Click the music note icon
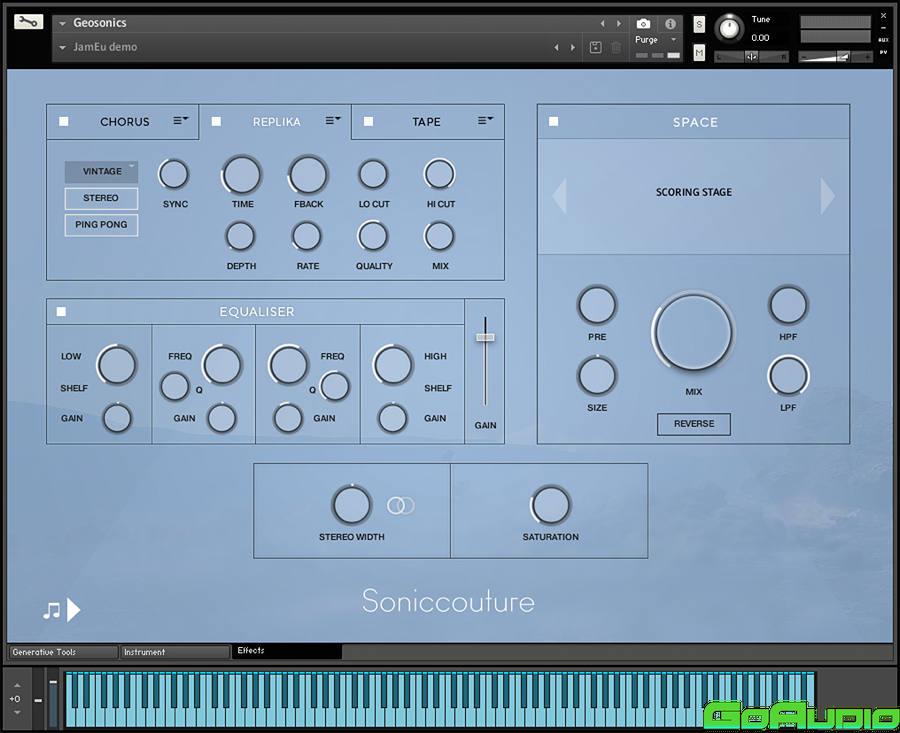Screen dimensions: 900x733 pos(52,610)
